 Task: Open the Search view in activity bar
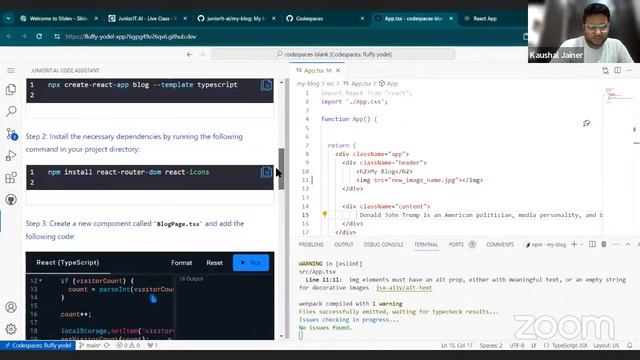(x=11, y=111)
